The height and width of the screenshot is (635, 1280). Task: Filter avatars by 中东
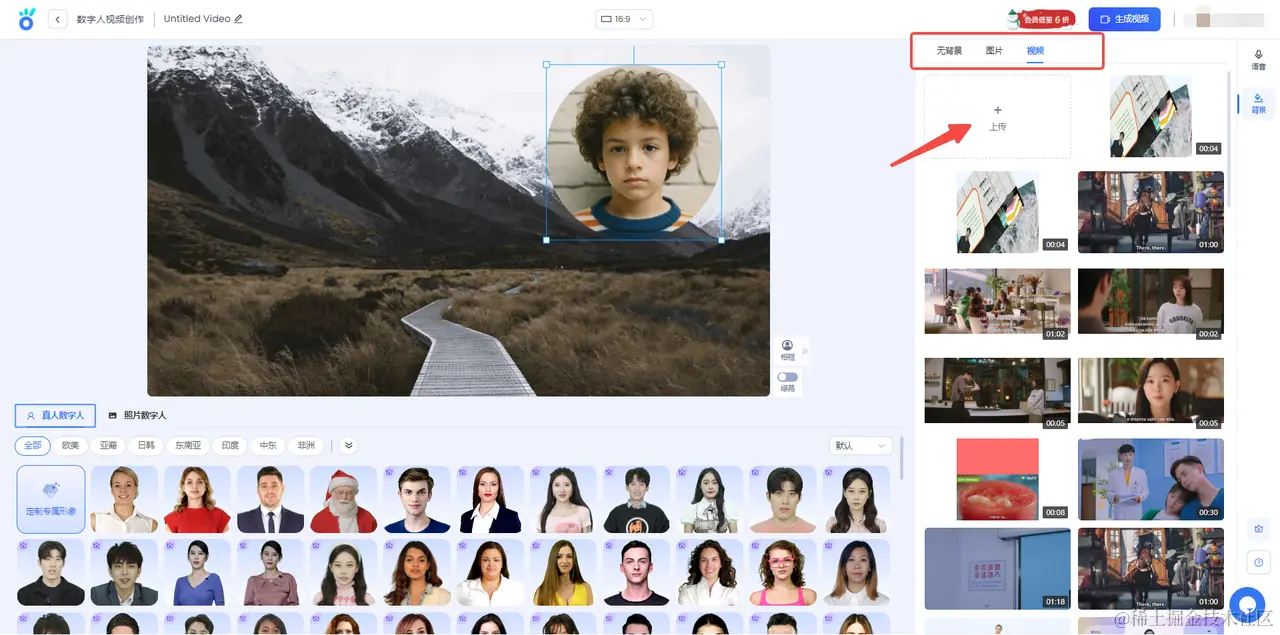tap(268, 446)
